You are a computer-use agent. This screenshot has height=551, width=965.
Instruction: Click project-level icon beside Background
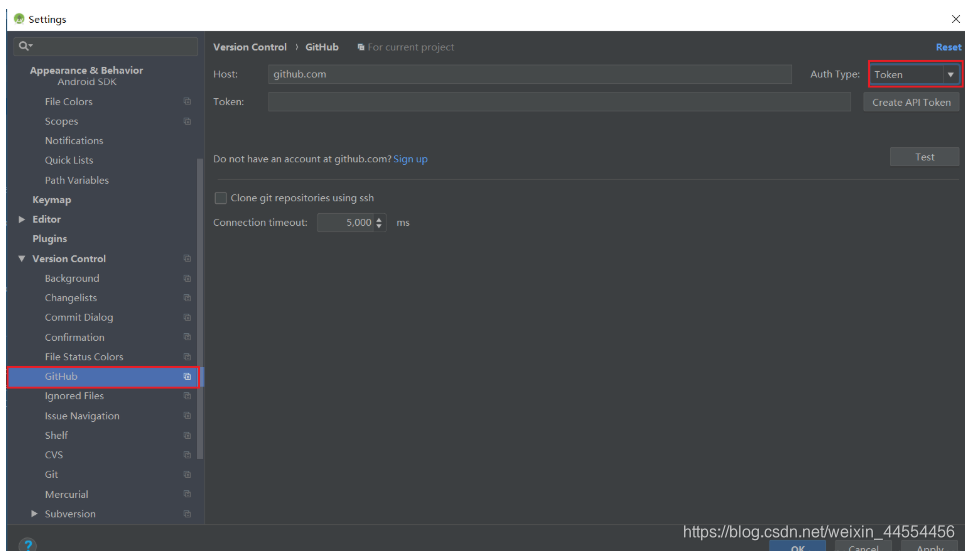[x=187, y=278]
